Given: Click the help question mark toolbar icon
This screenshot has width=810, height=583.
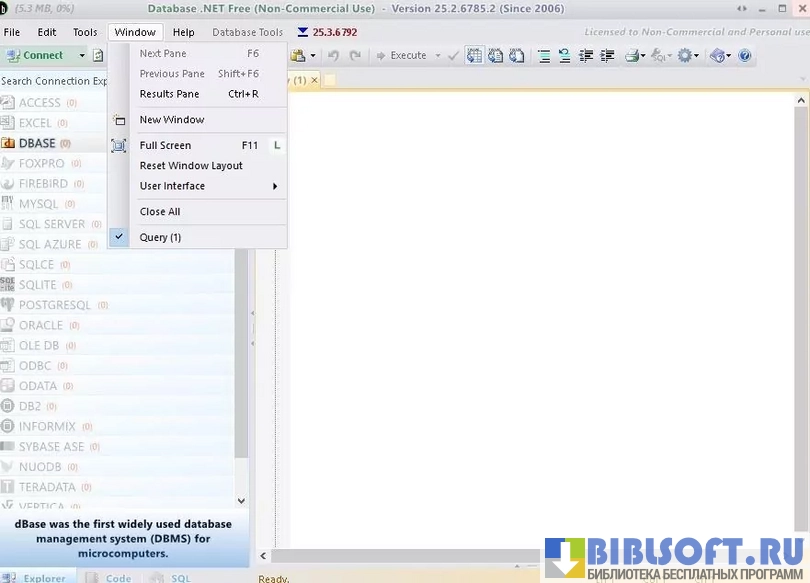Looking at the screenshot, I should pyautogui.click(x=745, y=56).
